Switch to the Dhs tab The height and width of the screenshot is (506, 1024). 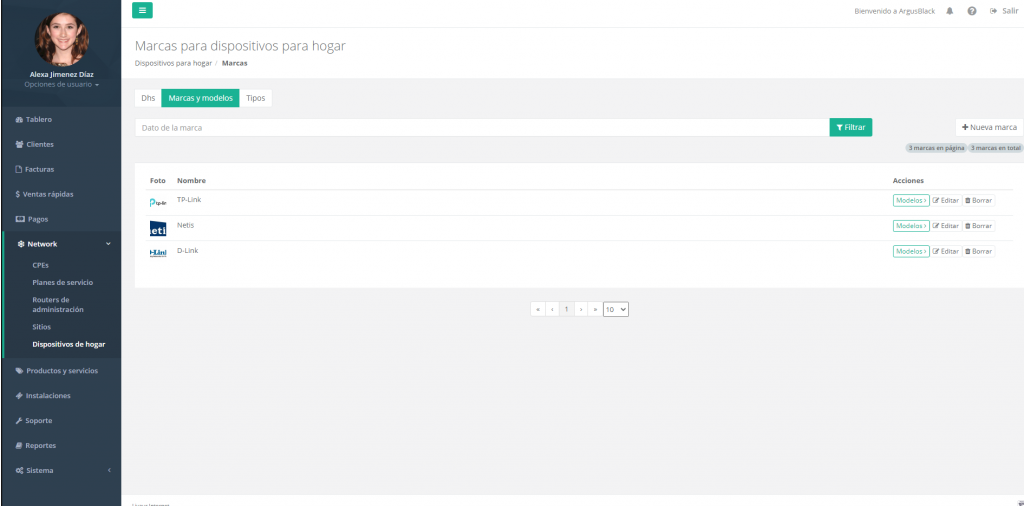click(148, 98)
